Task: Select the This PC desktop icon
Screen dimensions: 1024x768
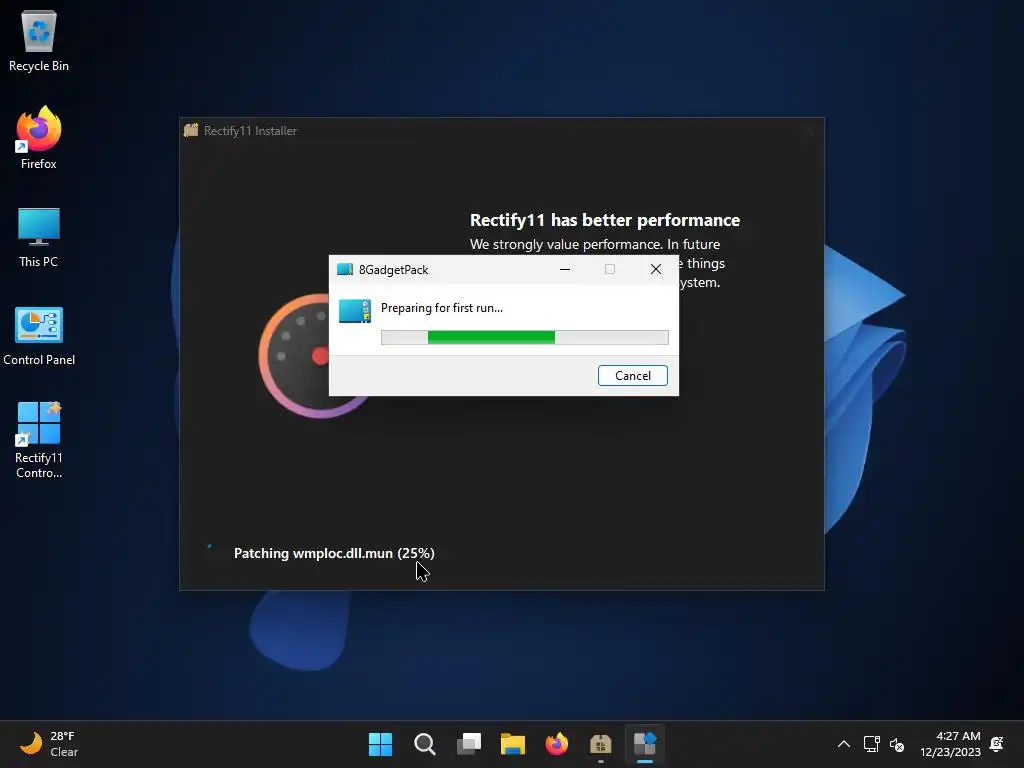Action: click(x=39, y=237)
